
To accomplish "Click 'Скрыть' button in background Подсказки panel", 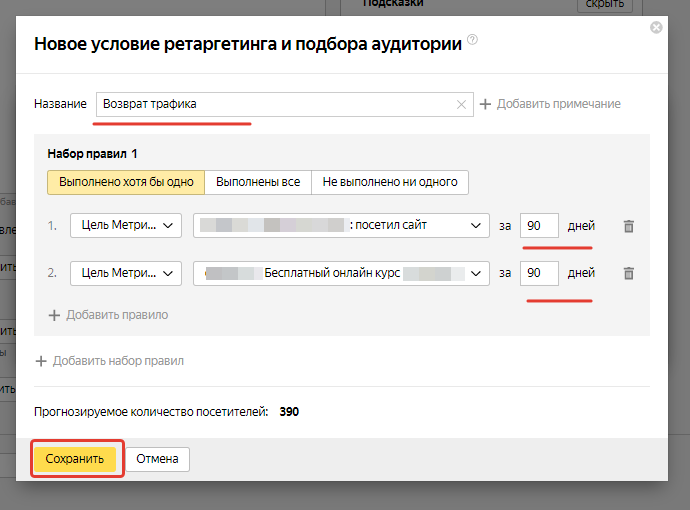I will point(605,4).
